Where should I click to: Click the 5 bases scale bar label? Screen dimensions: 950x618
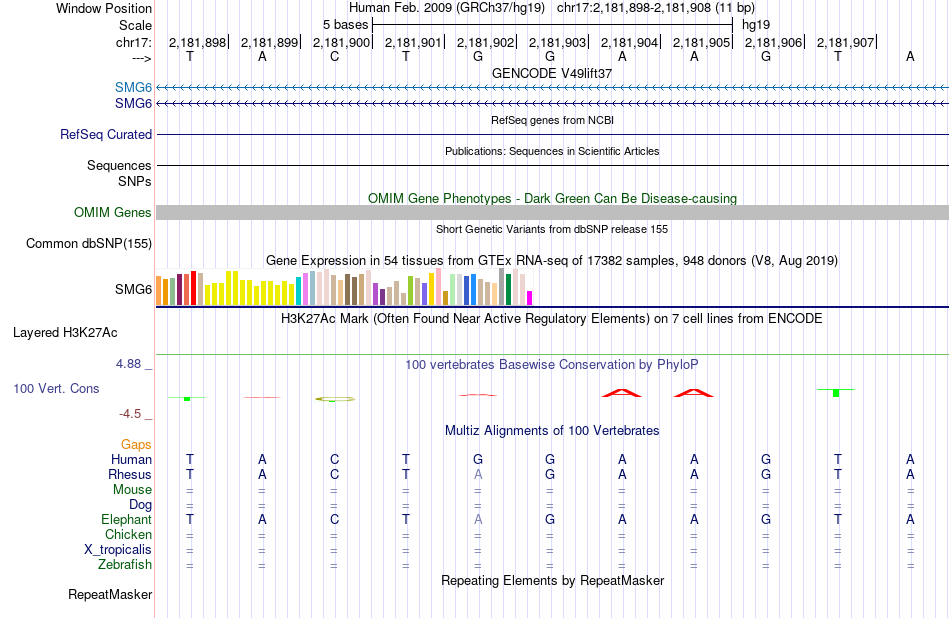[345, 25]
